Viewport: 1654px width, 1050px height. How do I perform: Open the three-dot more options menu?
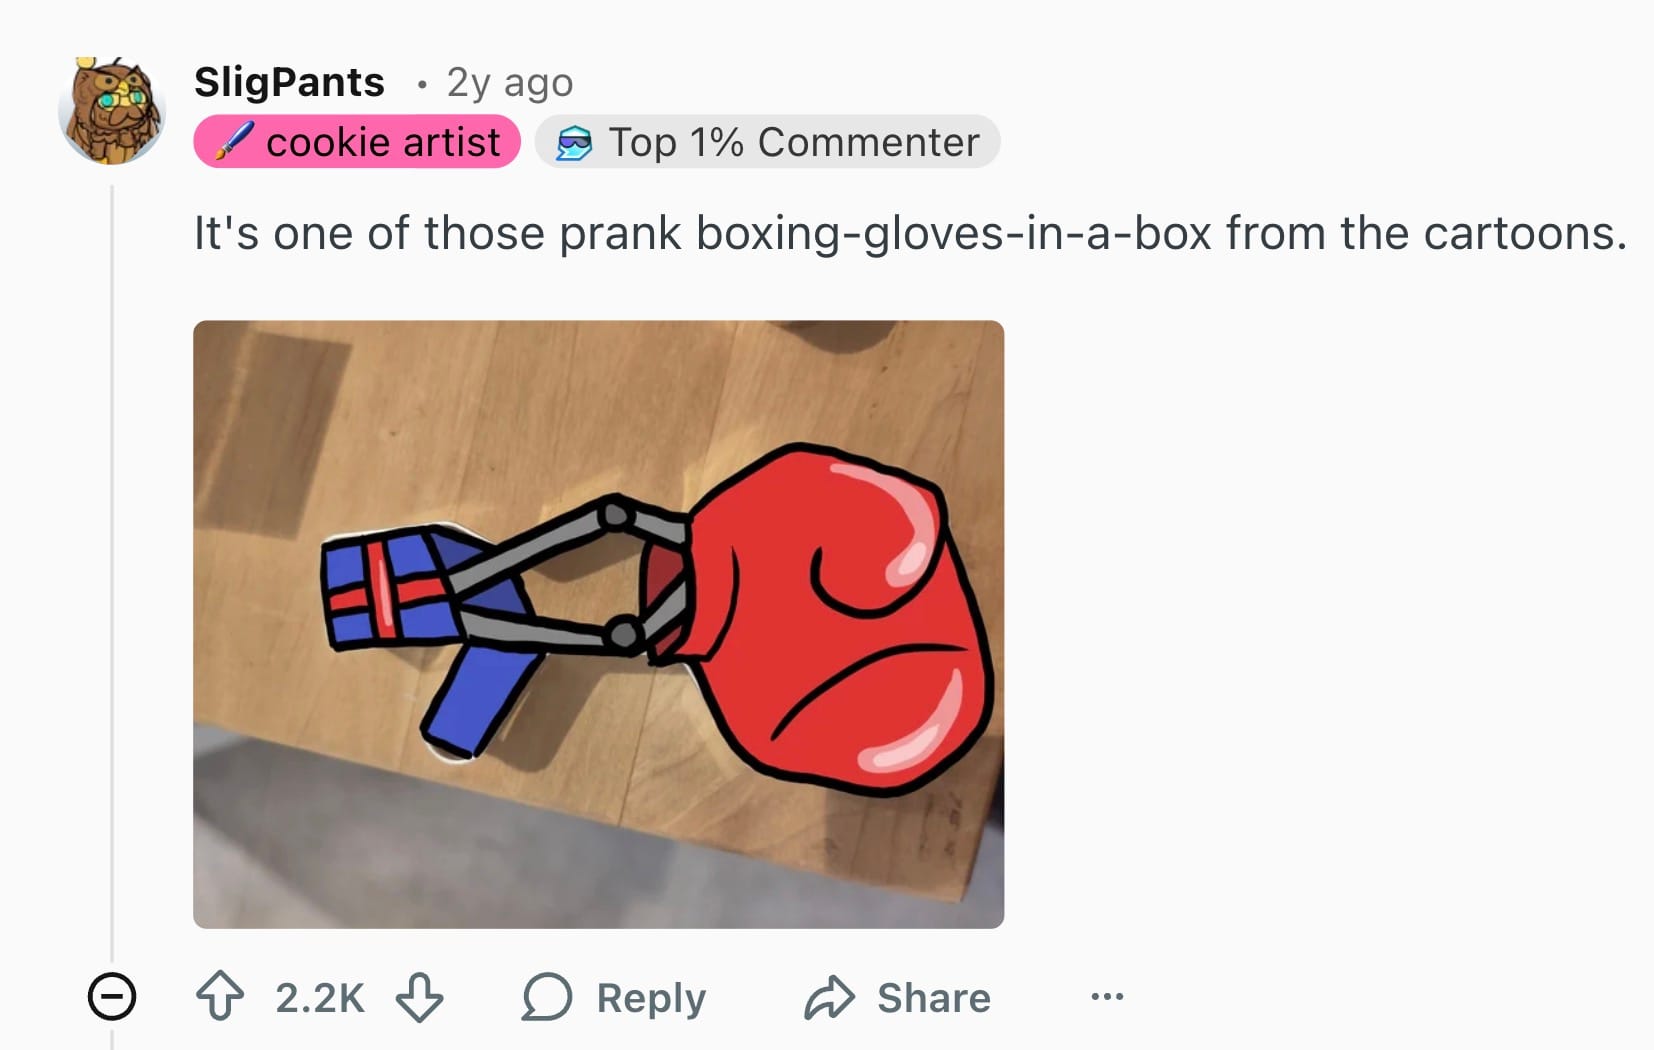coord(1107,997)
